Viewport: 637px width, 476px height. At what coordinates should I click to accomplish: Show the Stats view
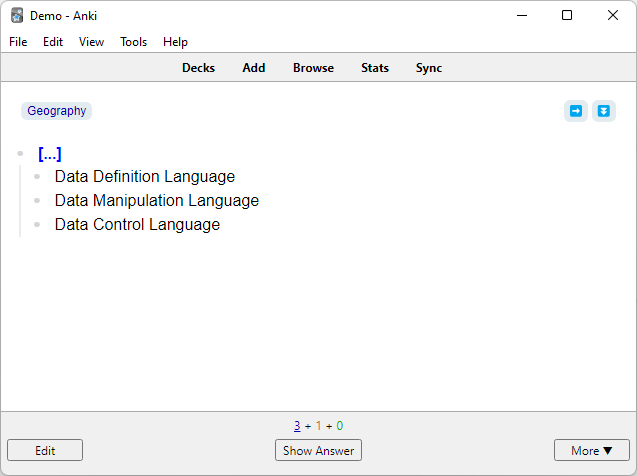[375, 68]
